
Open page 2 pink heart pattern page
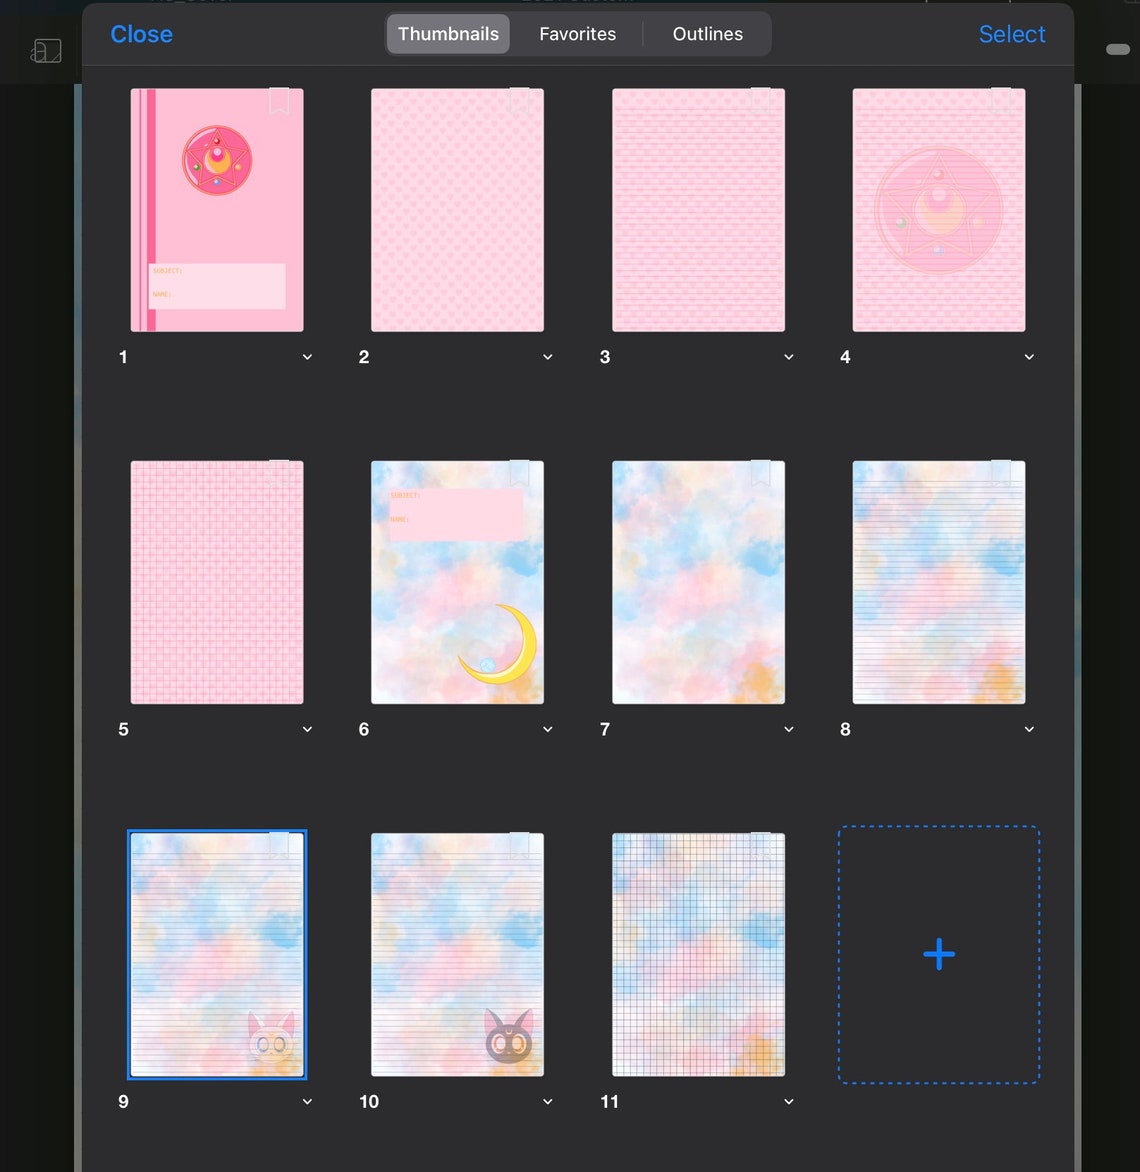(457, 210)
